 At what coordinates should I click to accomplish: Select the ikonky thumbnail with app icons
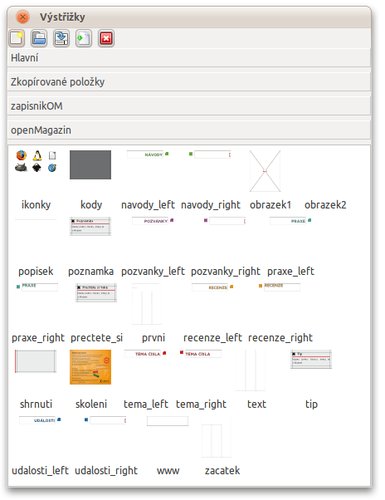(36, 161)
